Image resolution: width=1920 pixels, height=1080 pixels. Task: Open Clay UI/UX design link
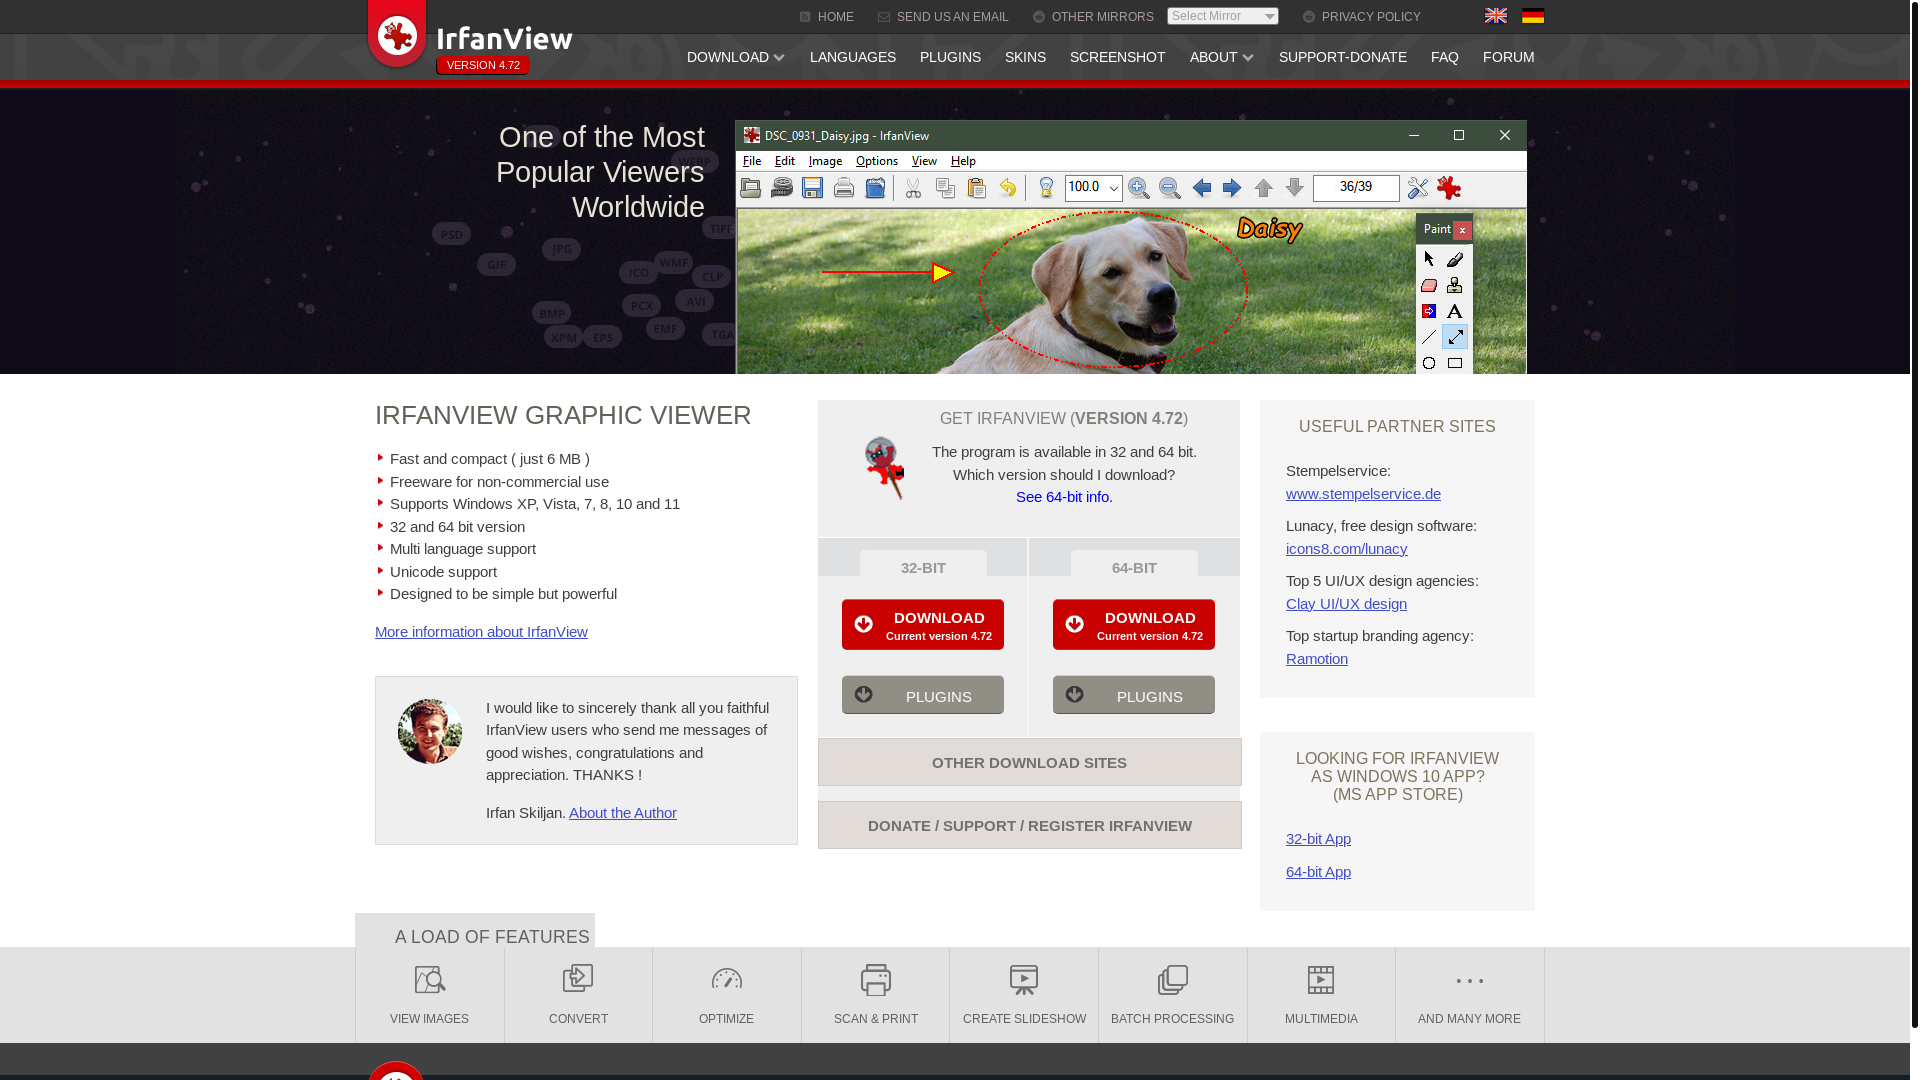(x=1346, y=604)
